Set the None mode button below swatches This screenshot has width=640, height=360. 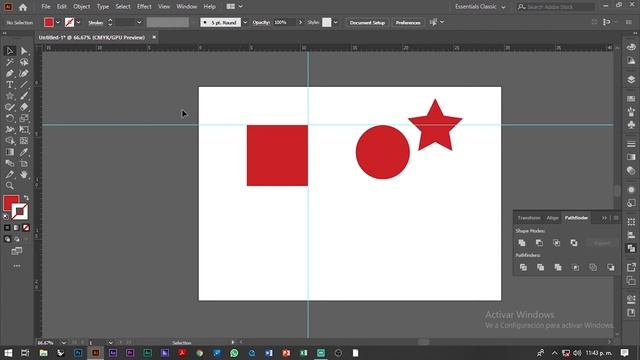point(26,227)
